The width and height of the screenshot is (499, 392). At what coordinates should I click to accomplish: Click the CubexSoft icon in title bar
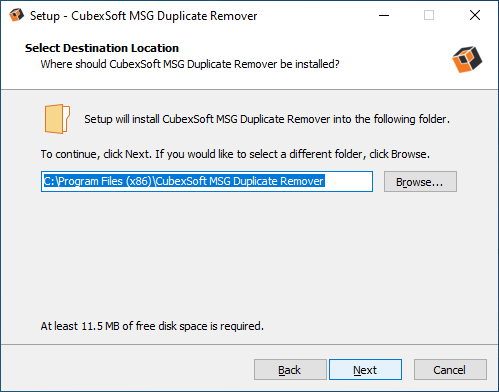pos(16,15)
